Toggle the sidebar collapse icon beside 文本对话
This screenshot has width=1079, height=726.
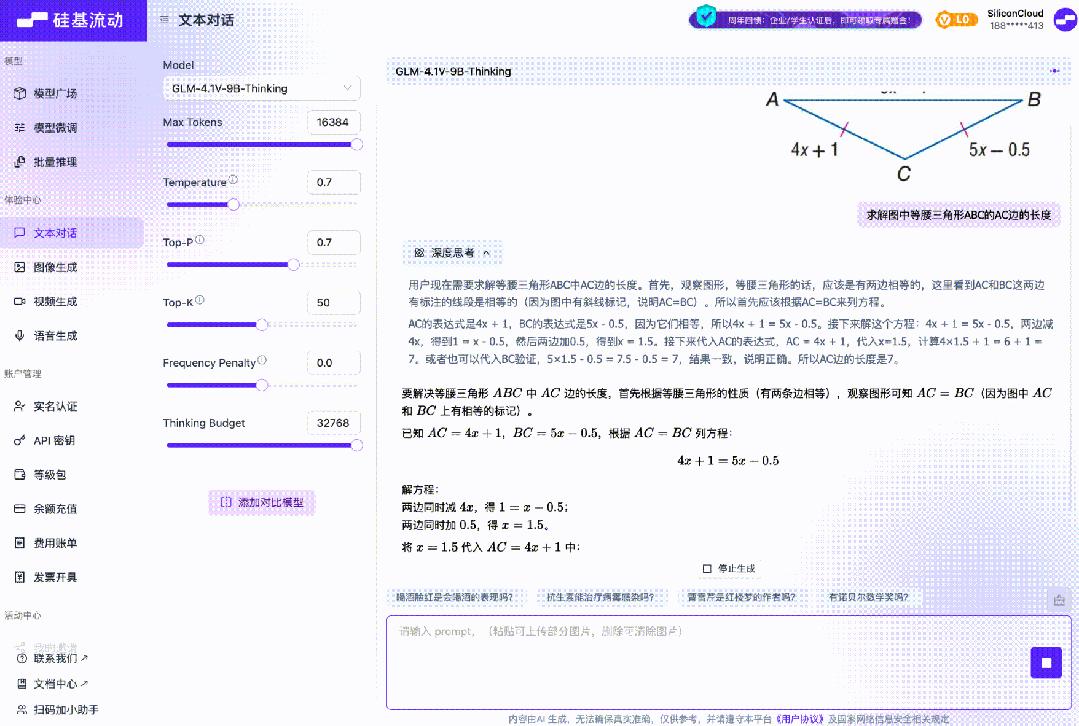164,19
